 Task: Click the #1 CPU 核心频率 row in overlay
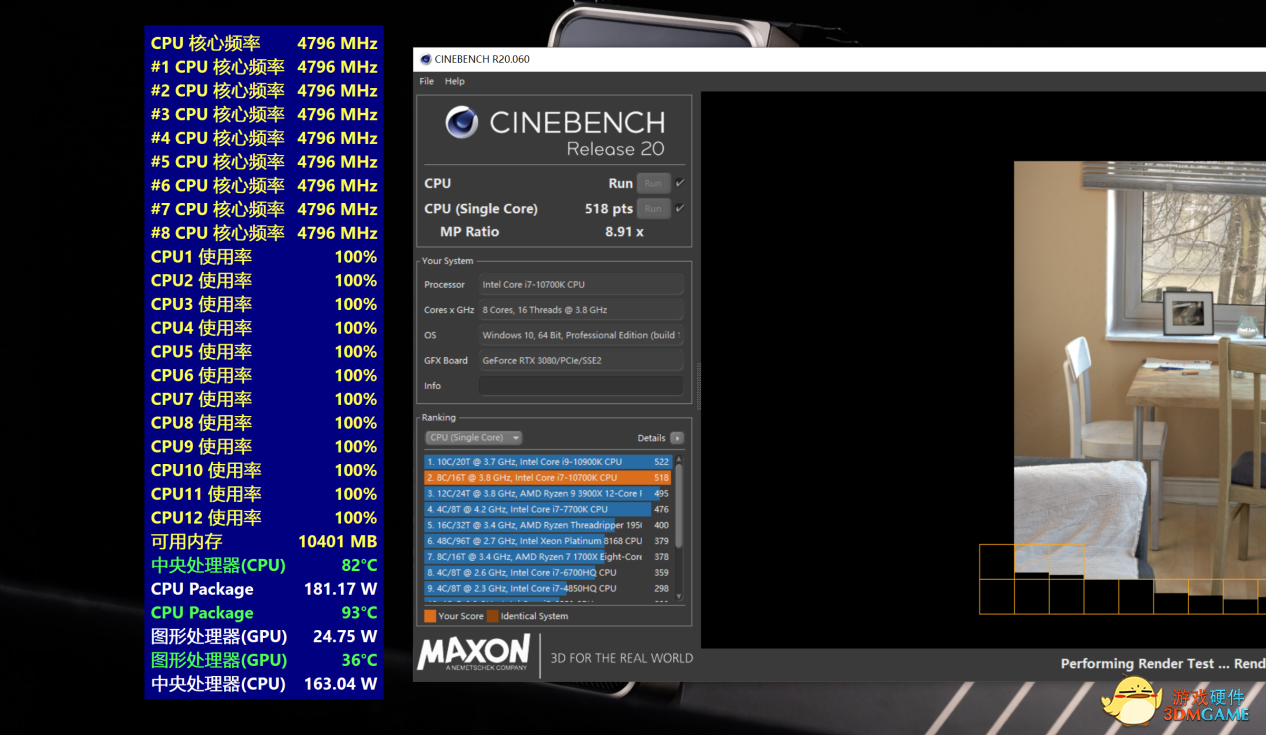(264, 67)
